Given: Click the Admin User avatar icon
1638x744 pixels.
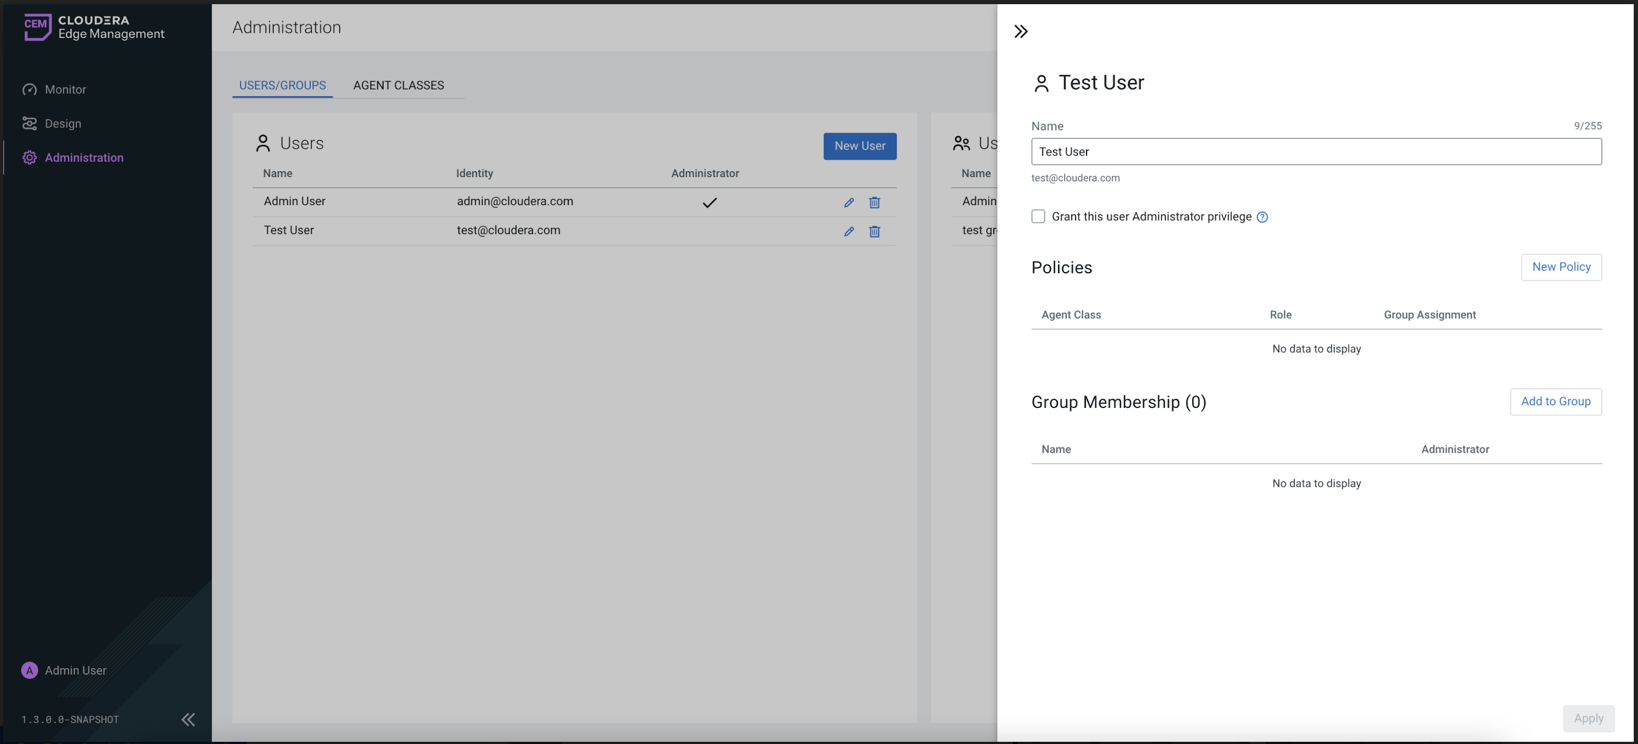Looking at the screenshot, I should click(x=29, y=670).
